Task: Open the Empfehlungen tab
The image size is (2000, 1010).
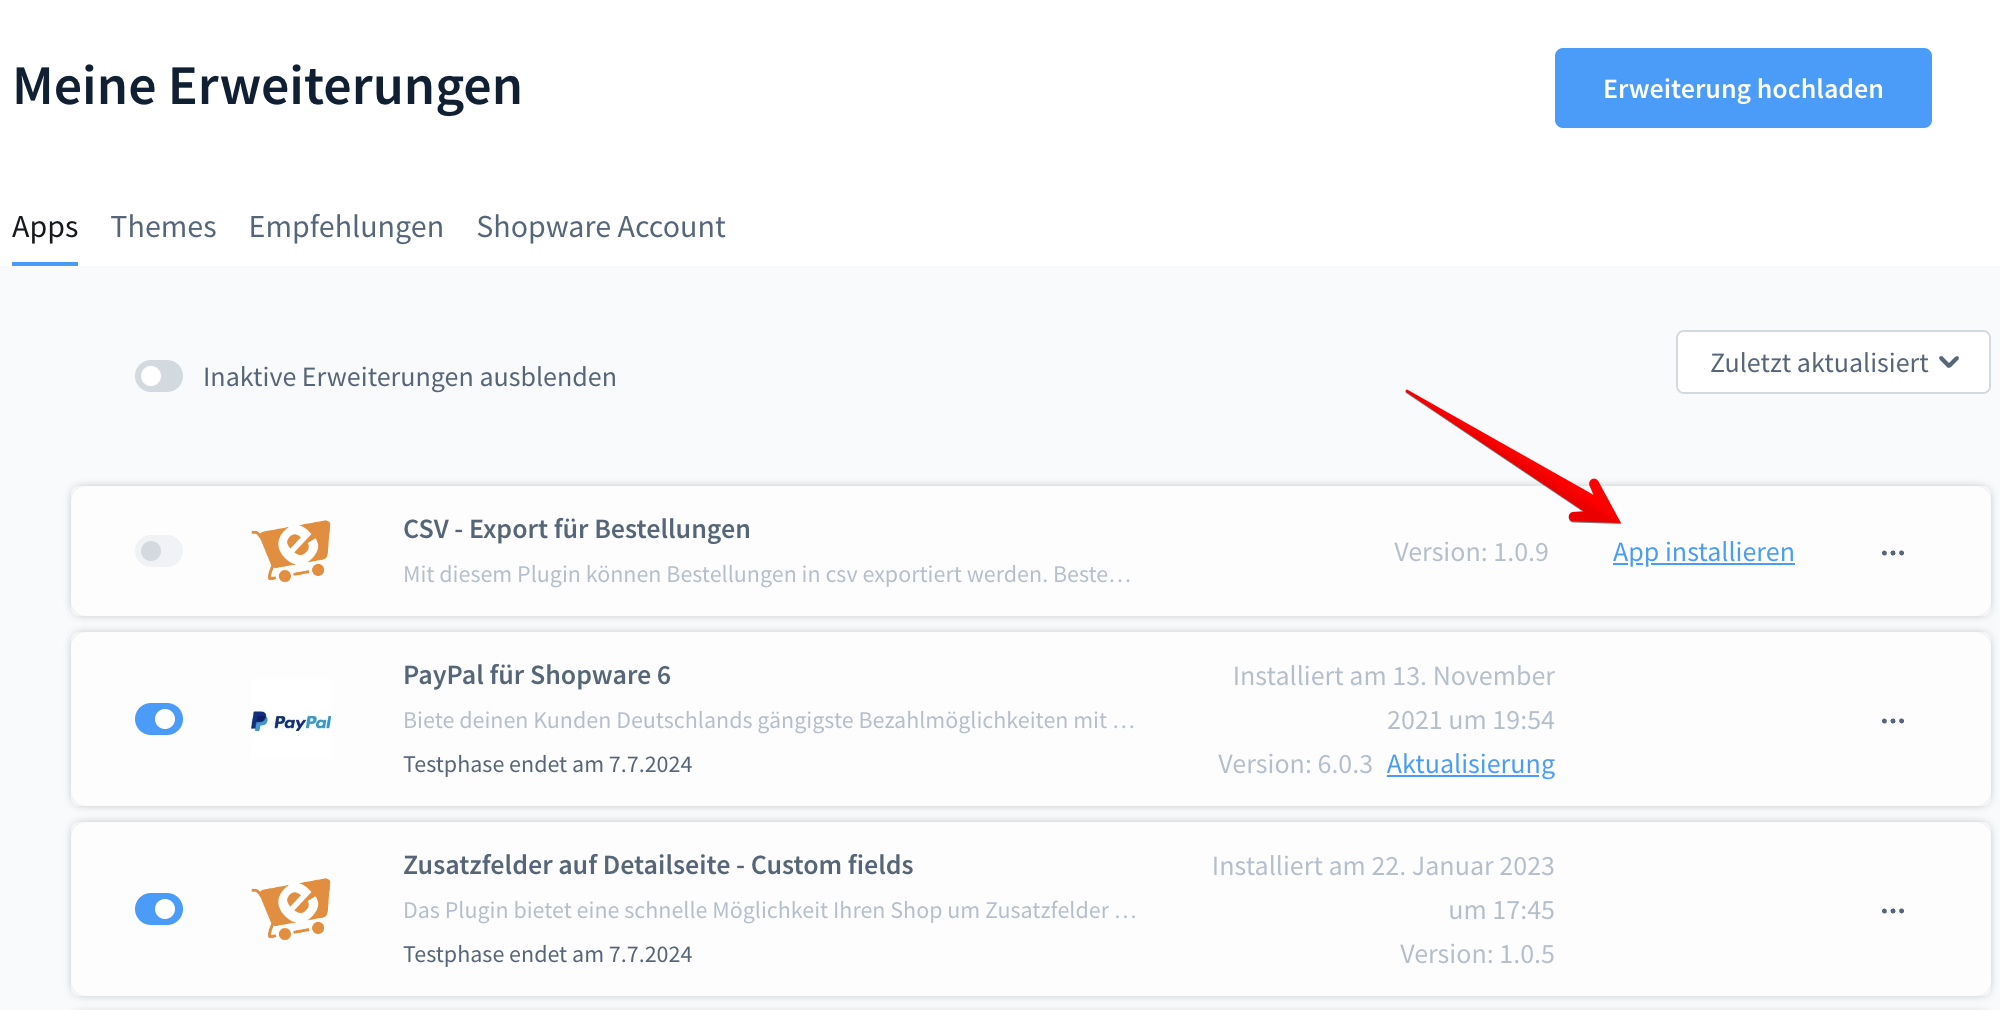Action: [x=346, y=227]
